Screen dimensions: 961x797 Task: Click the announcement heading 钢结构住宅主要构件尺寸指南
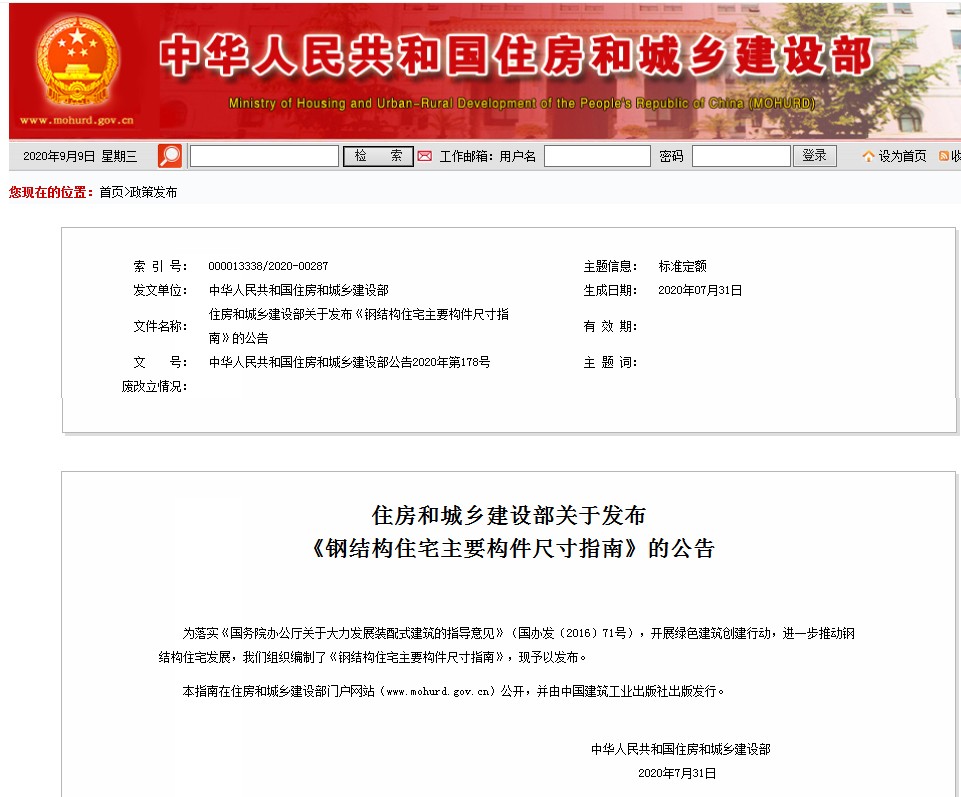(x=512, y=548)
